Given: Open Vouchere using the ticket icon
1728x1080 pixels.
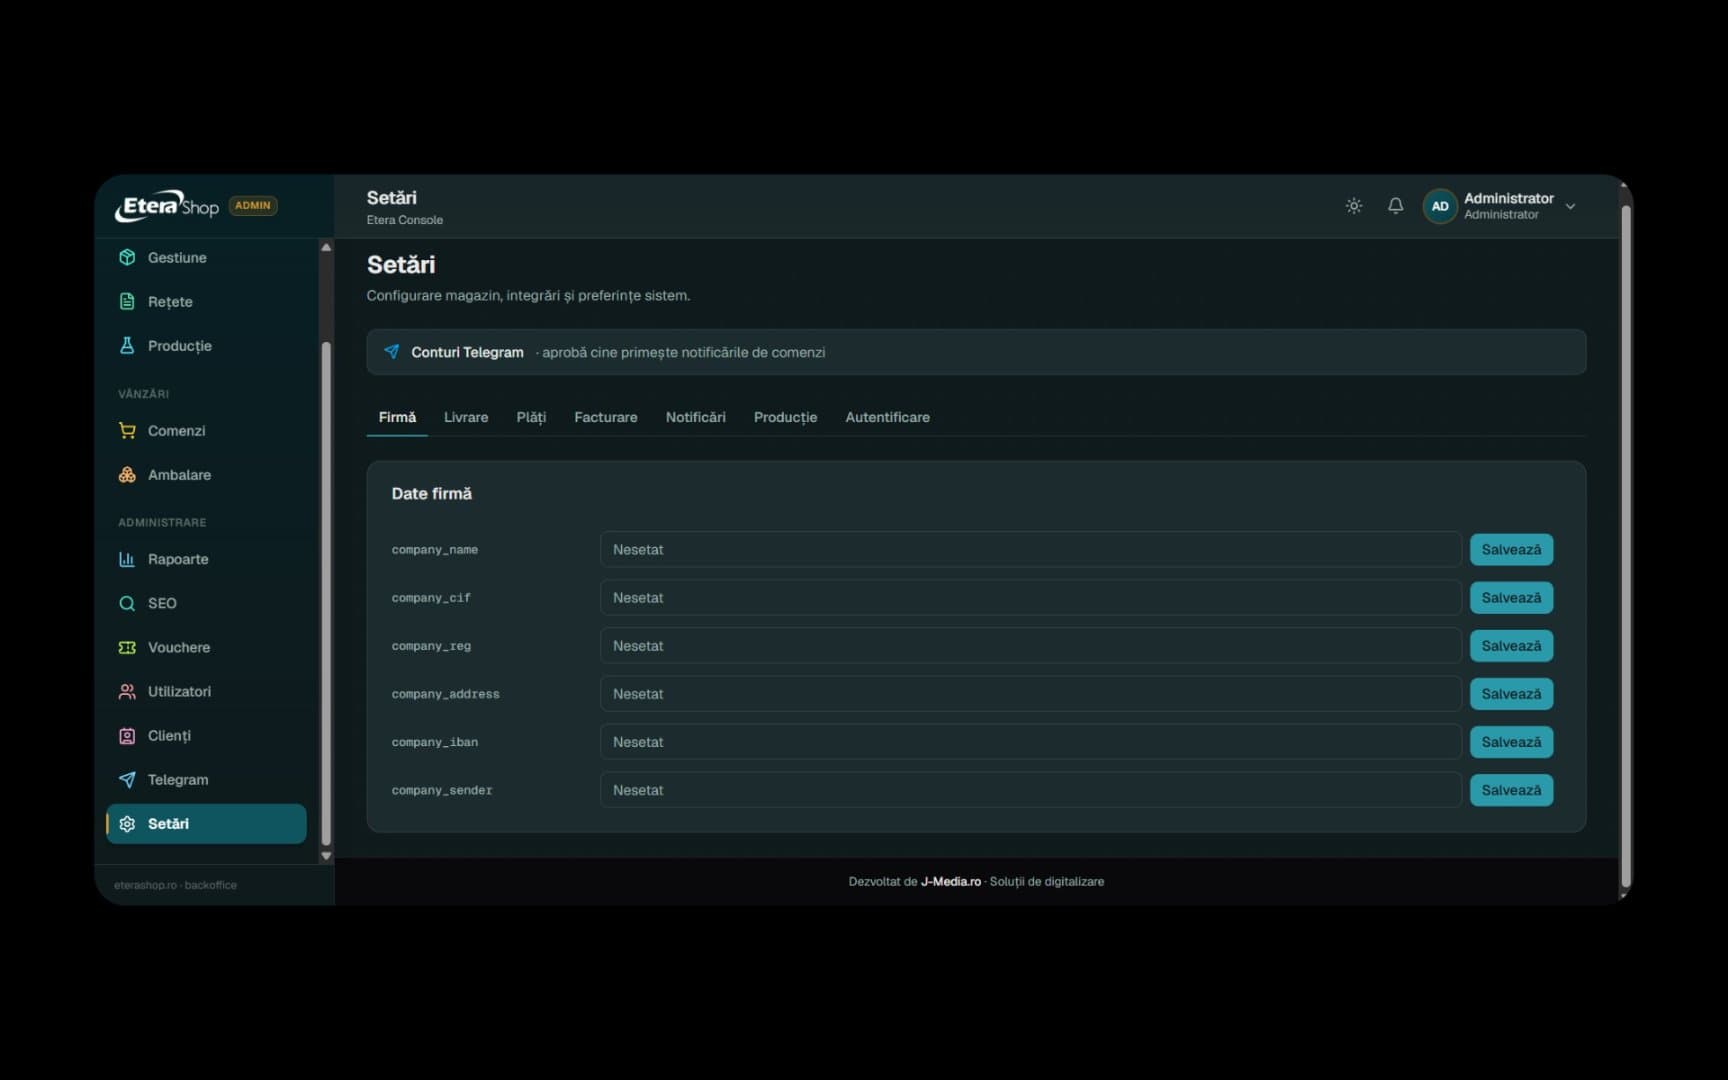Looking at the screenshot, I should click(x=127, y=647).
